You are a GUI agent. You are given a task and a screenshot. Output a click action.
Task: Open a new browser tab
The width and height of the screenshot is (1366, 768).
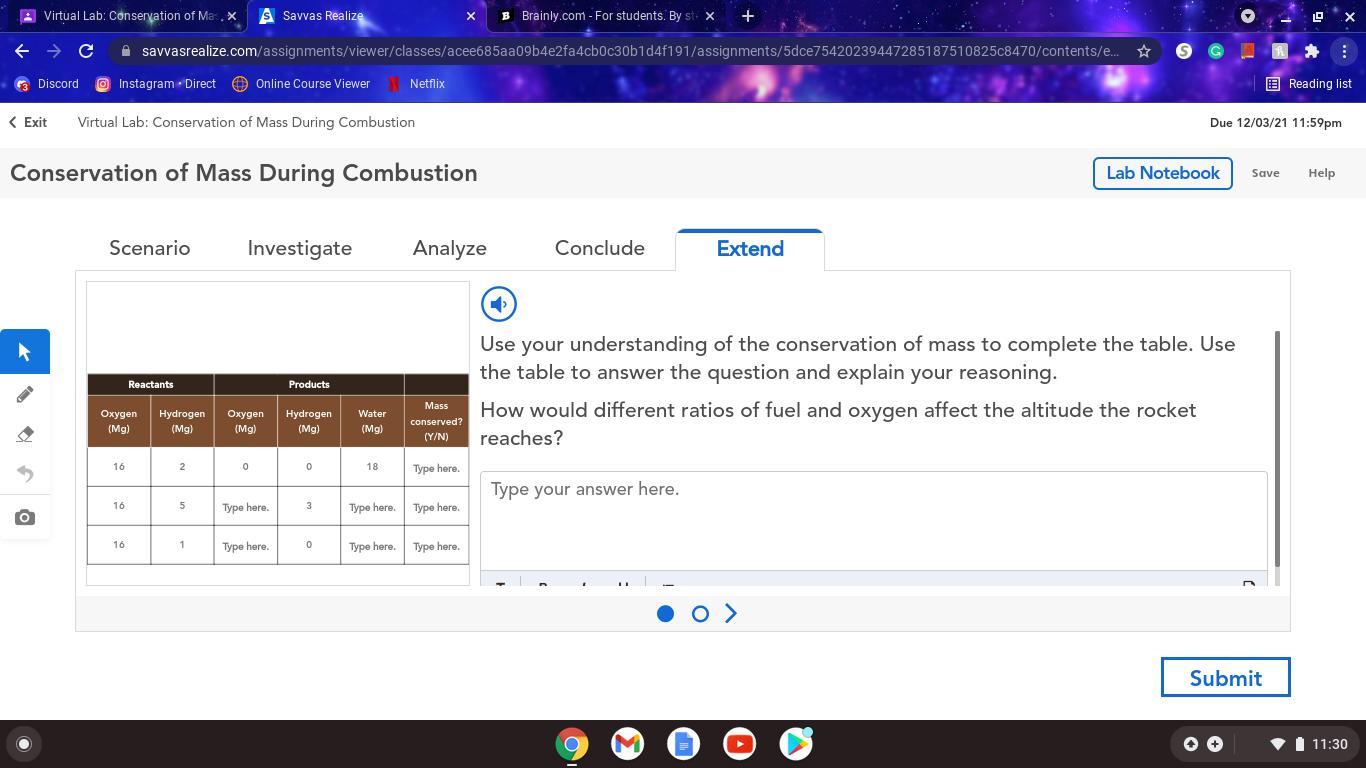[748, 16]
